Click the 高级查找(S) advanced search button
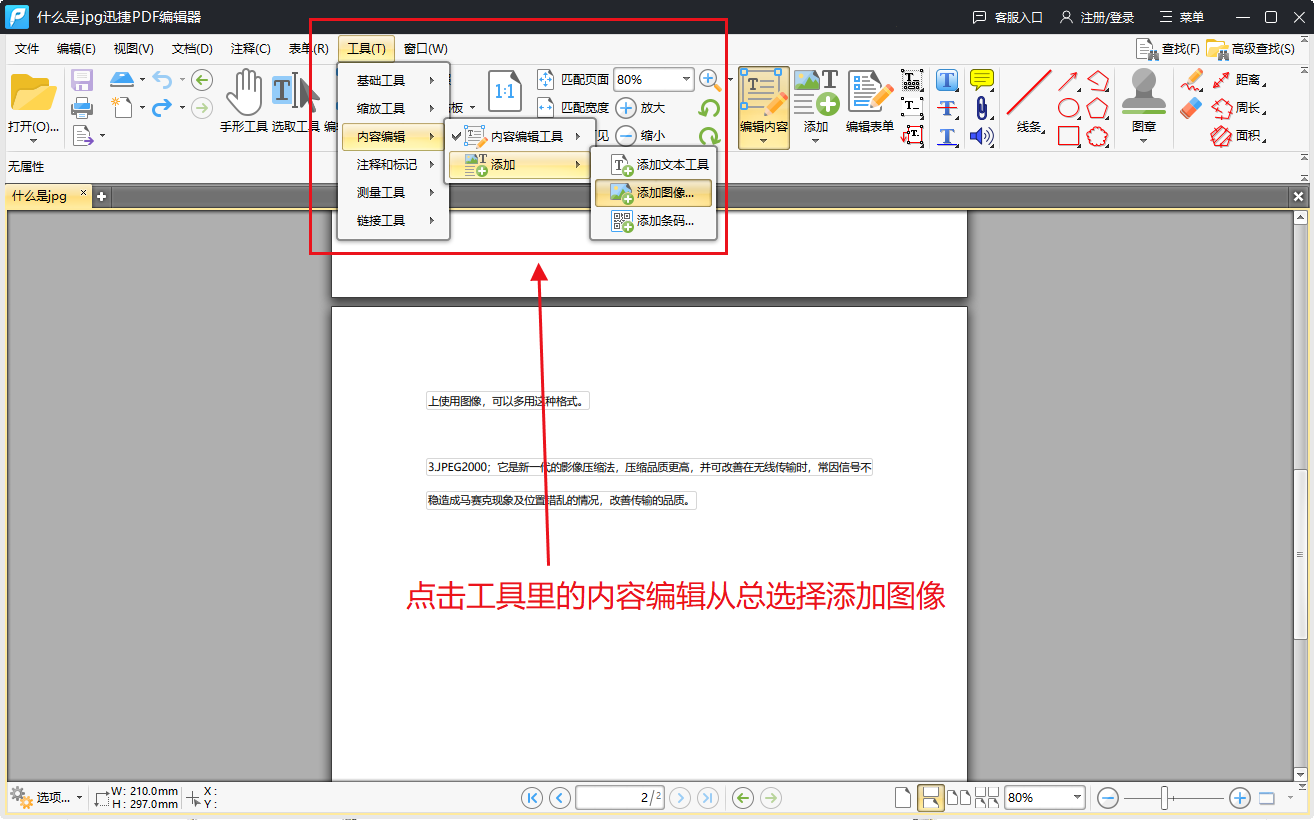Screen dimensions: 1315x820 1250,48
